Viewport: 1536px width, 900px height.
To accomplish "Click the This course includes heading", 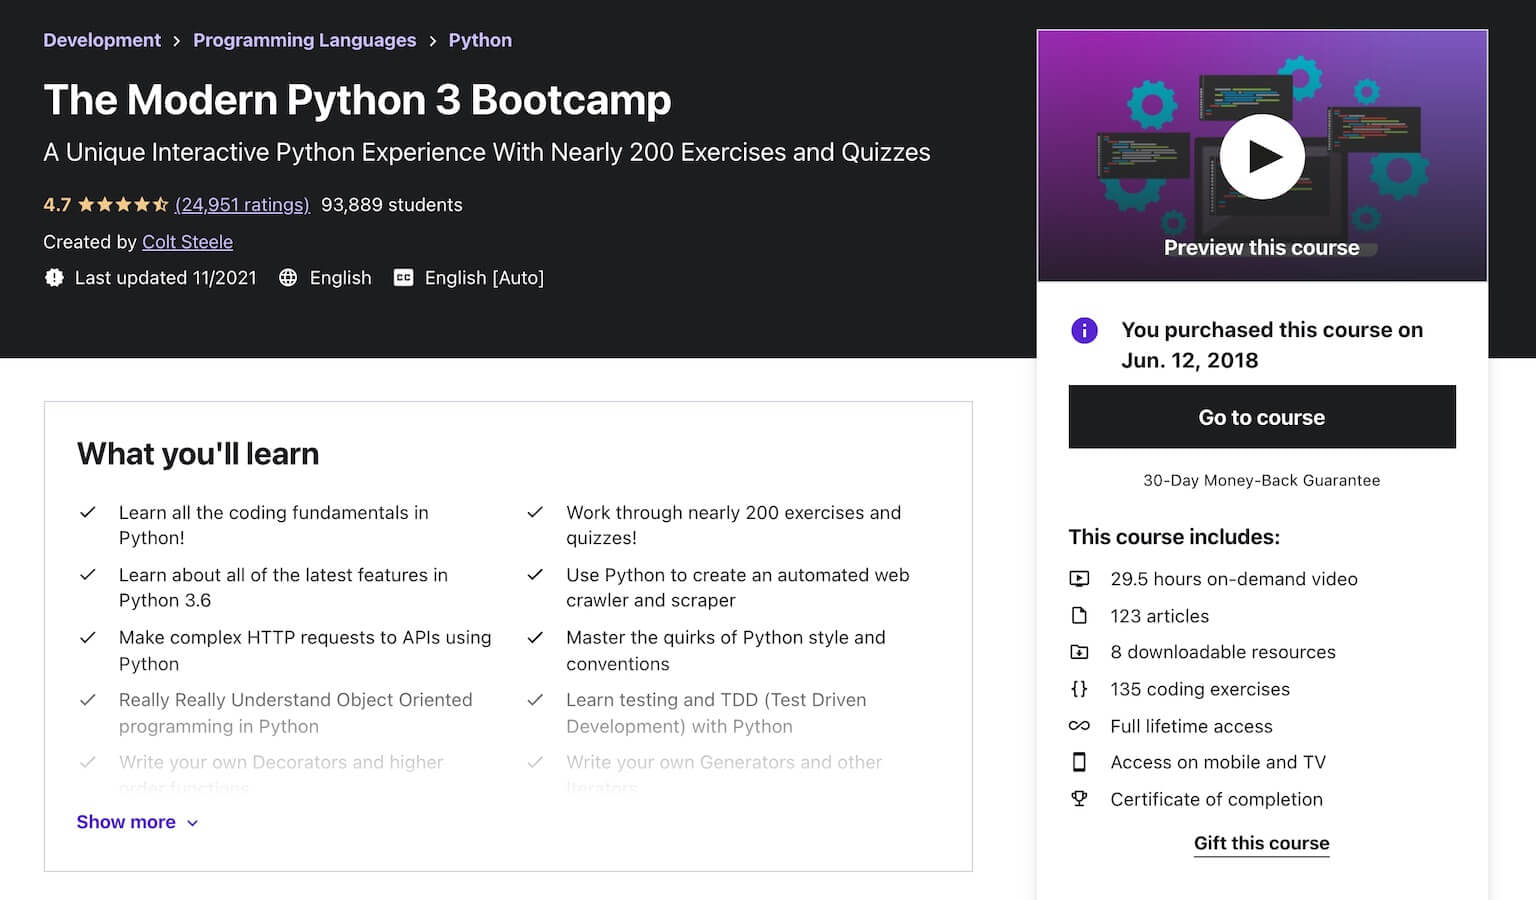I will [1174, 537].
